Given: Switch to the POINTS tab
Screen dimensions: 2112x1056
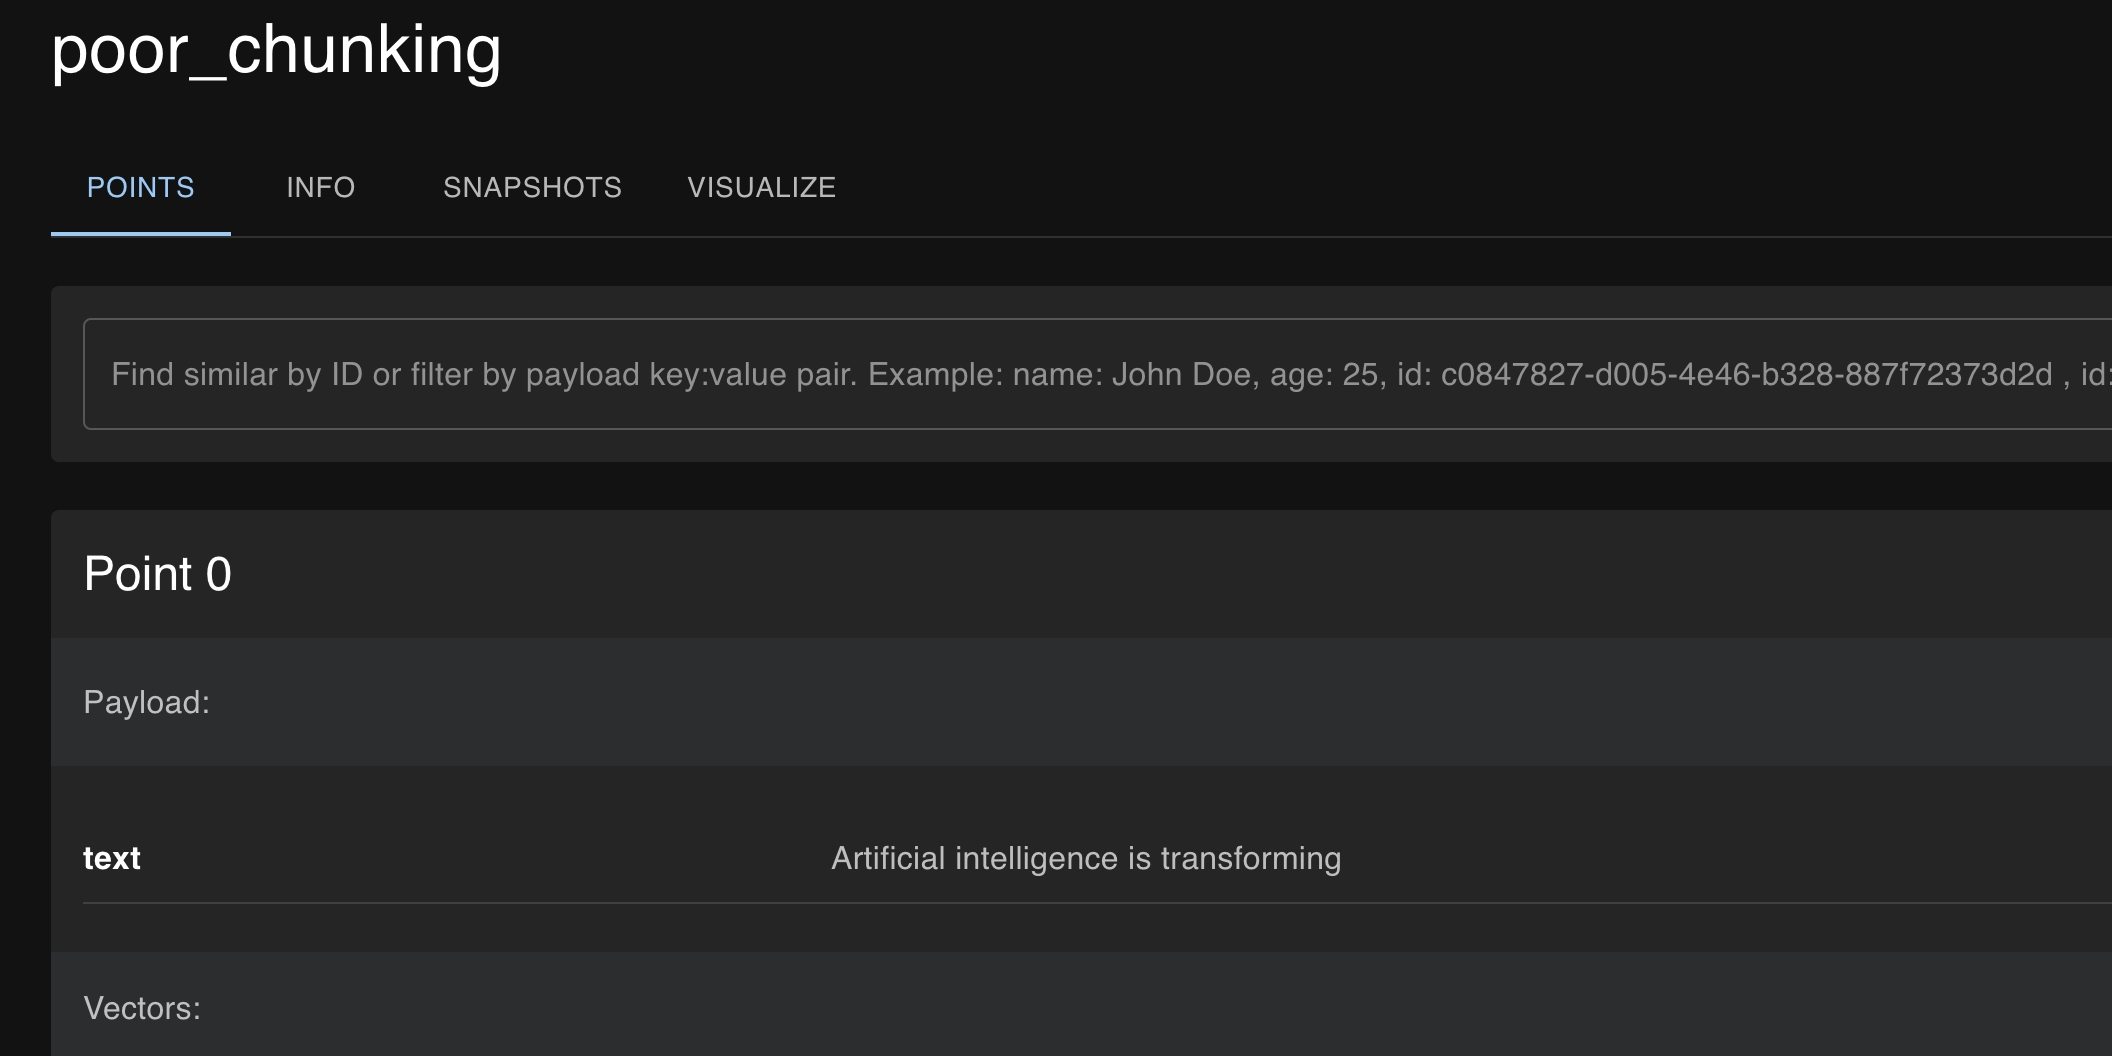Looking at the screenshot, I should 140,188.
